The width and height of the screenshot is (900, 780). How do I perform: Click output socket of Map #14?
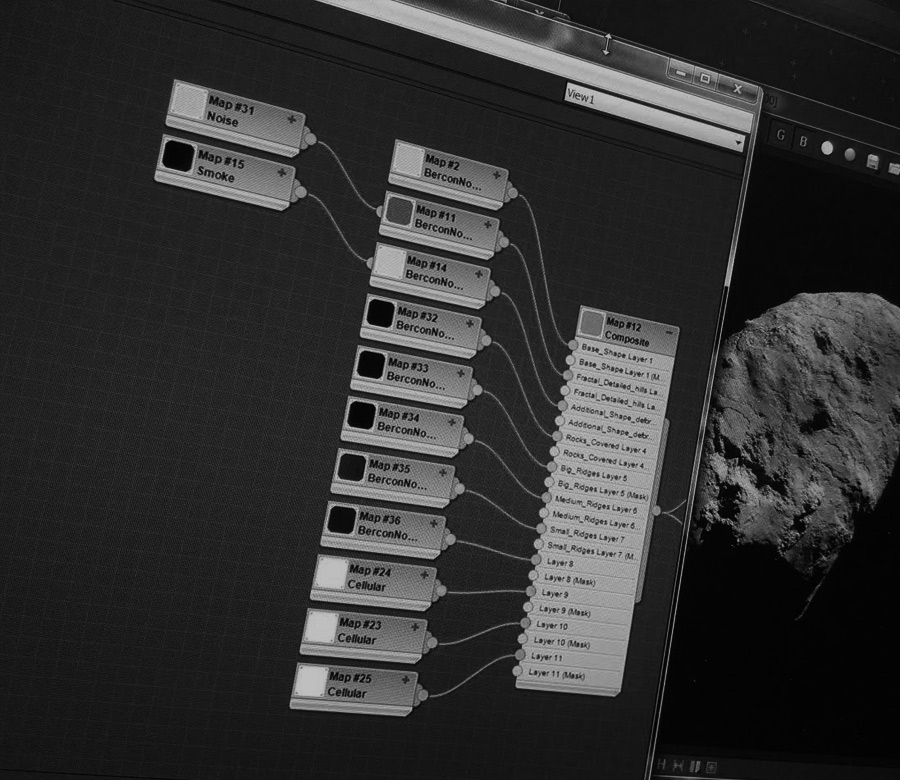[x=494, y=292]
